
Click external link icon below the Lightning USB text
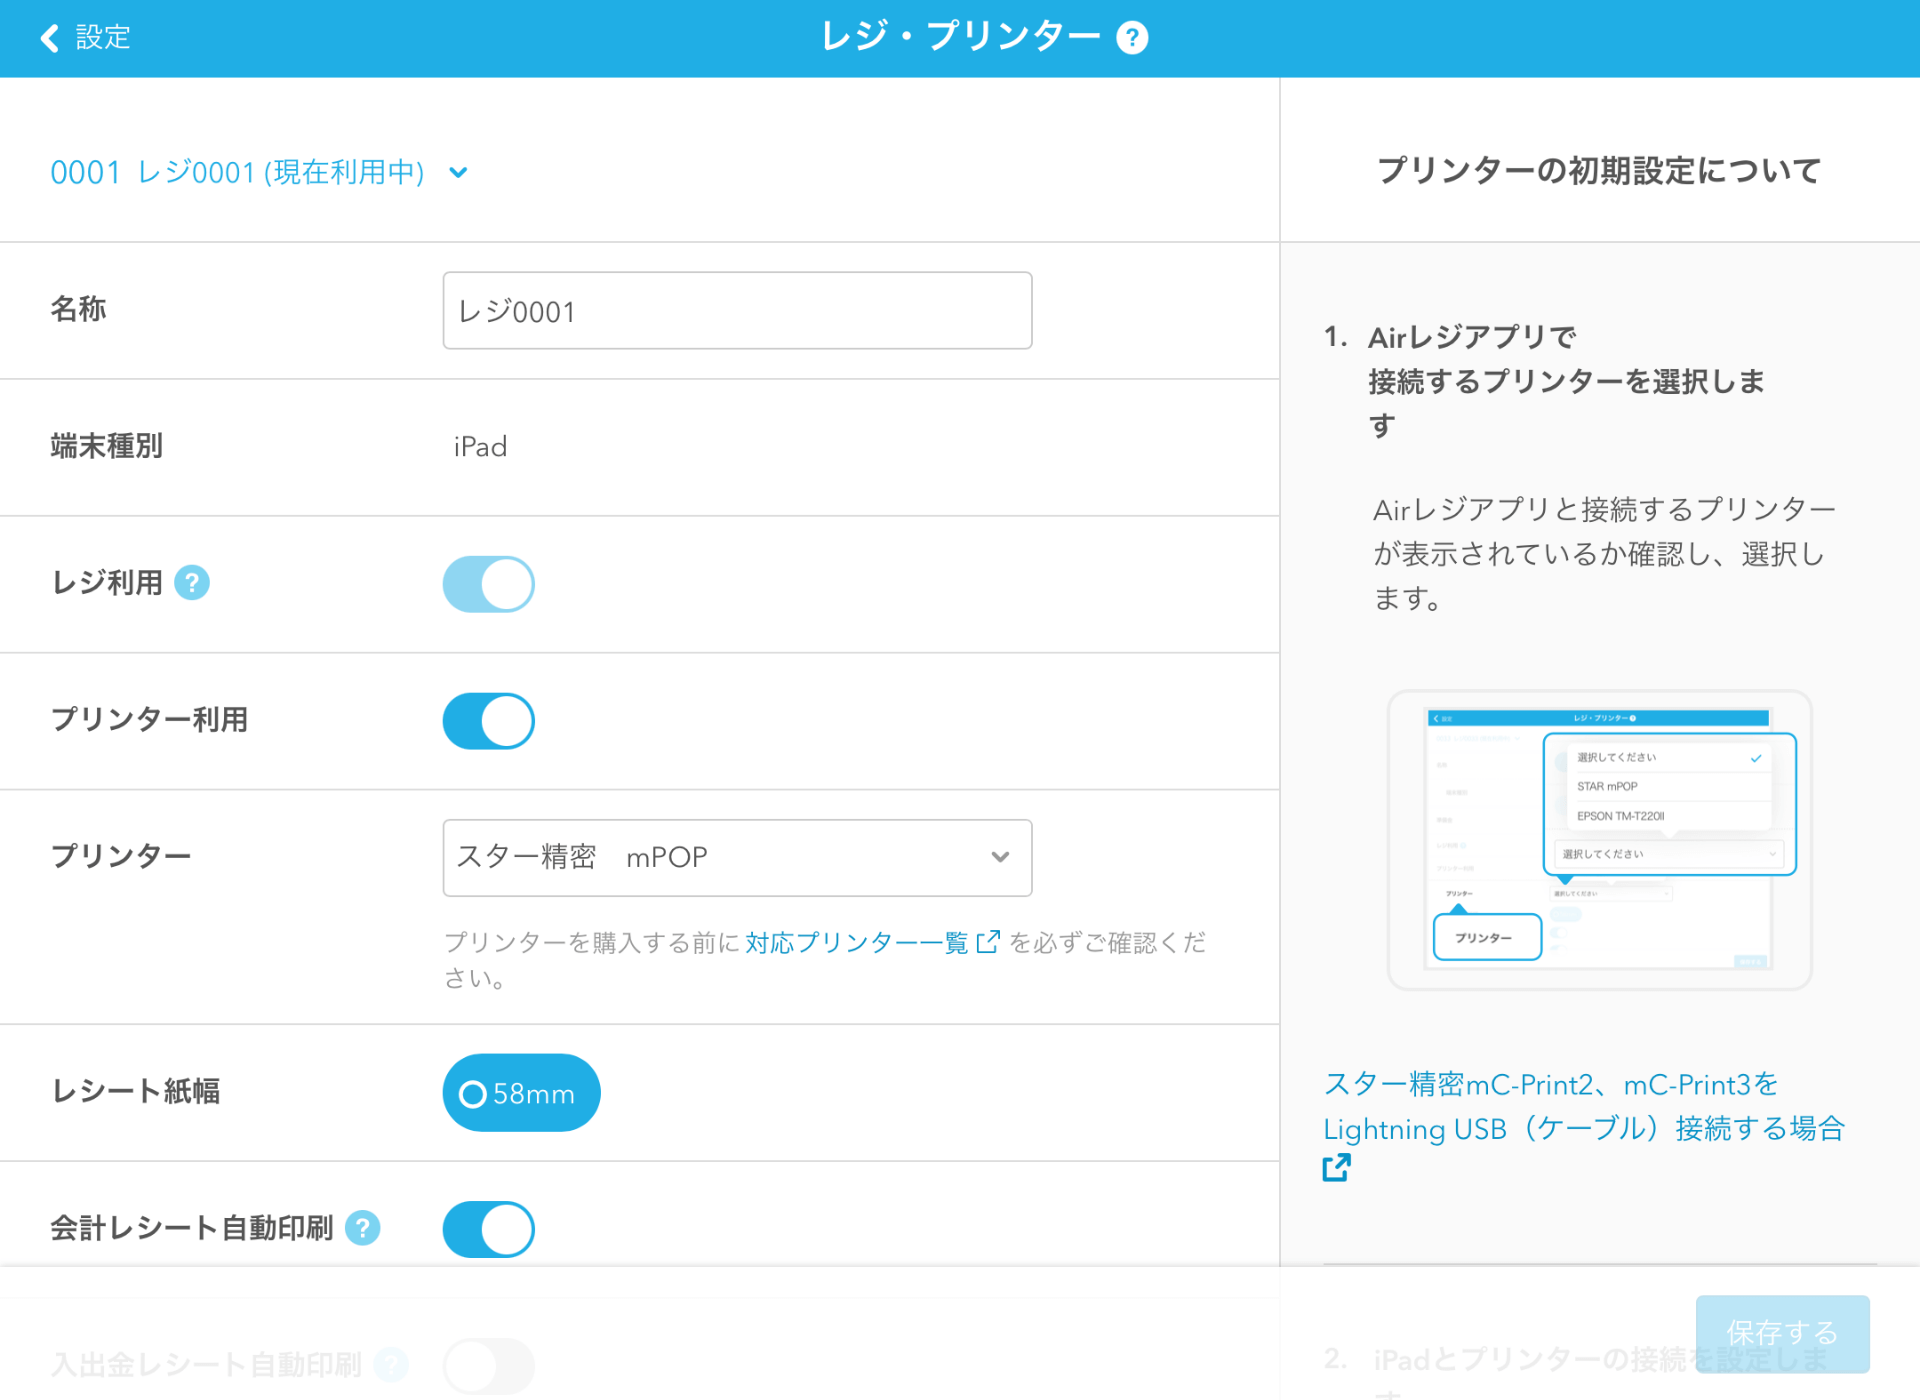point(1337,1167)
